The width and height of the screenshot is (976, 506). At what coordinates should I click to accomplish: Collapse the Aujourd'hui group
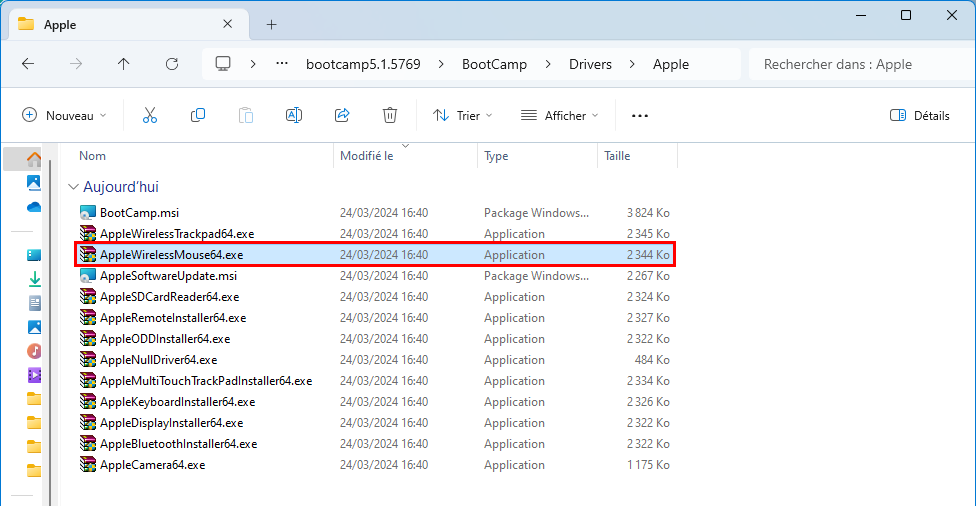(x=73, y=187)
